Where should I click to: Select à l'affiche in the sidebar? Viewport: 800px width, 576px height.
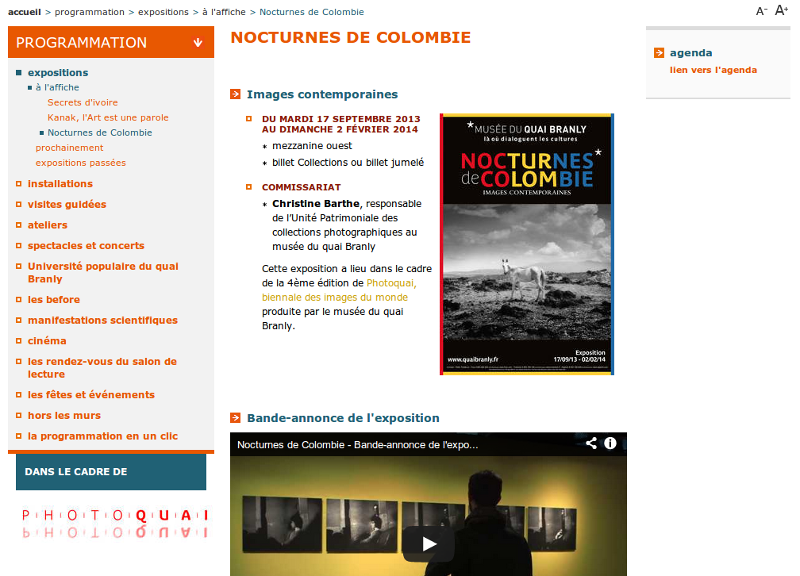tap(57, 87)
